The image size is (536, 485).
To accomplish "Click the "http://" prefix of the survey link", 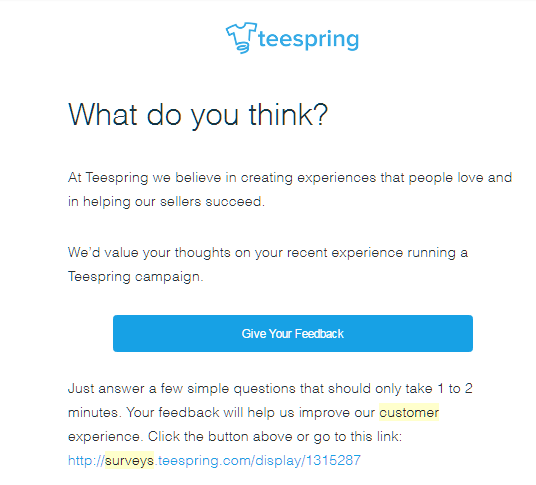I will click(x=86, y=460).
